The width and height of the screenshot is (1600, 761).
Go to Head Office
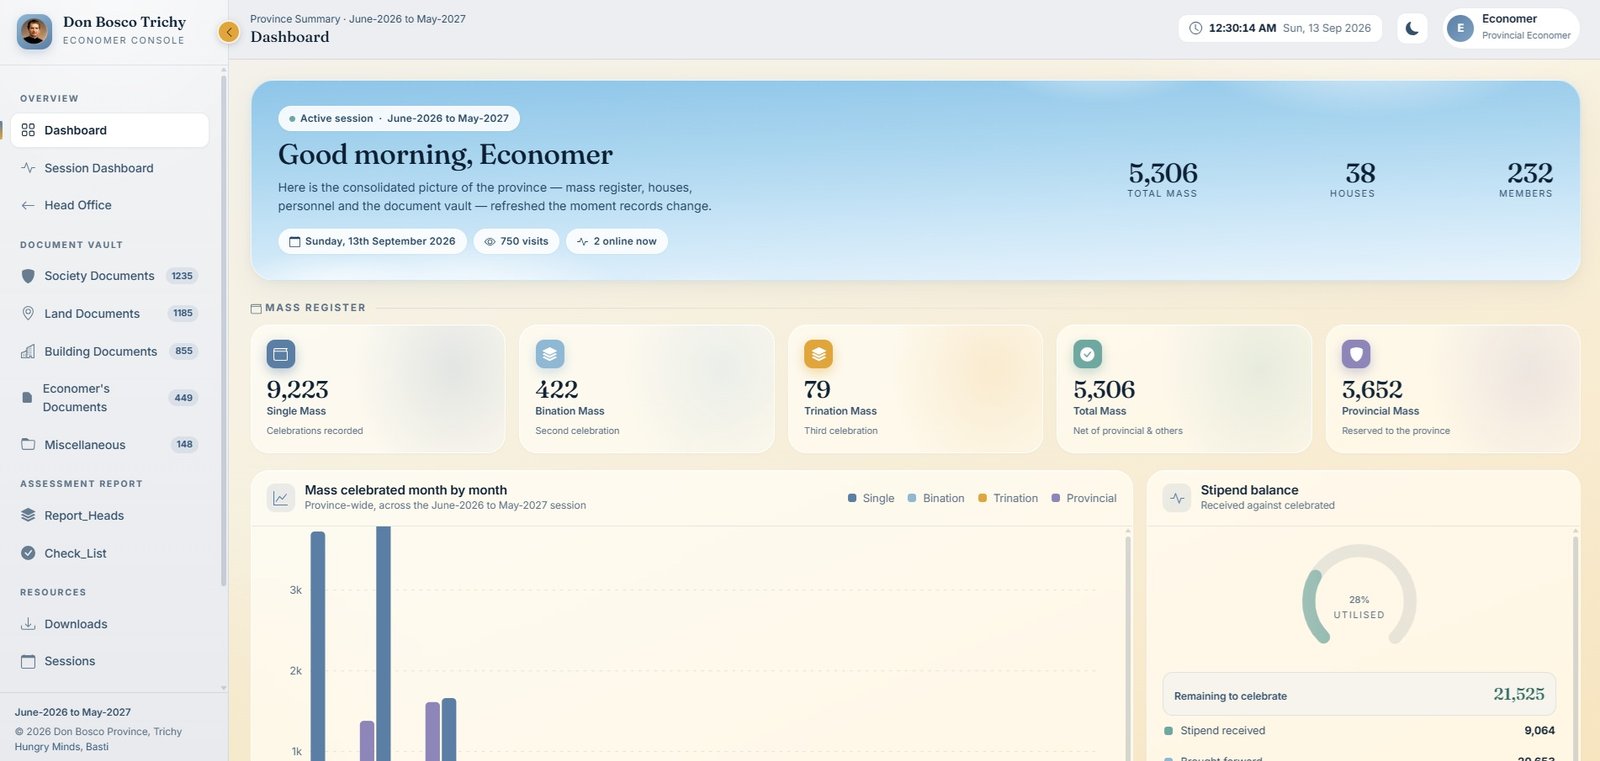(x=109, y=205)
